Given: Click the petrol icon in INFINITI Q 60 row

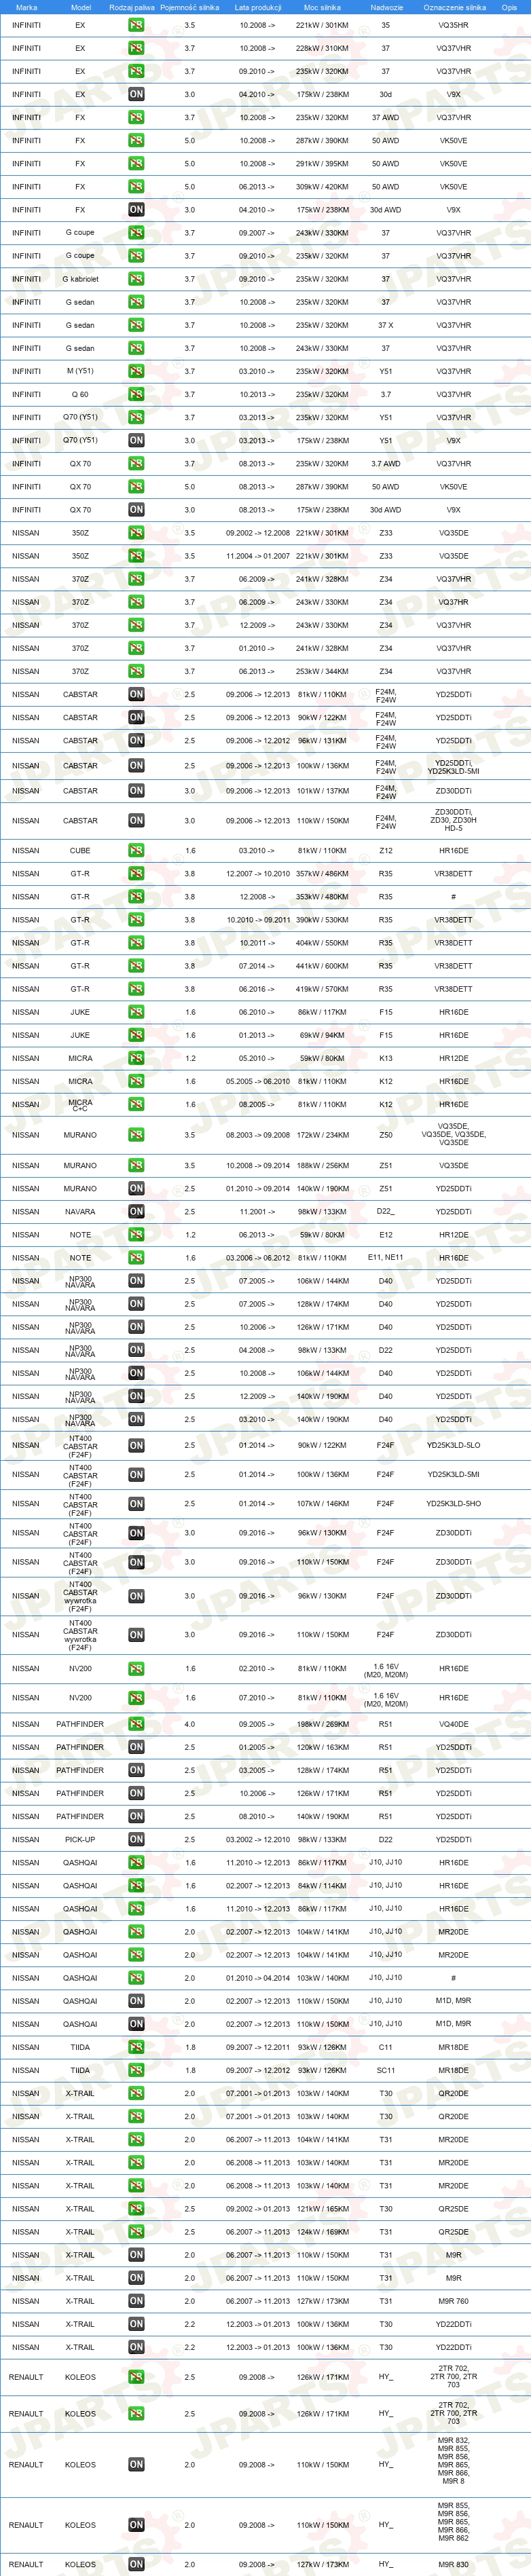Looking at the screenshot, I should tap(136, 394).
